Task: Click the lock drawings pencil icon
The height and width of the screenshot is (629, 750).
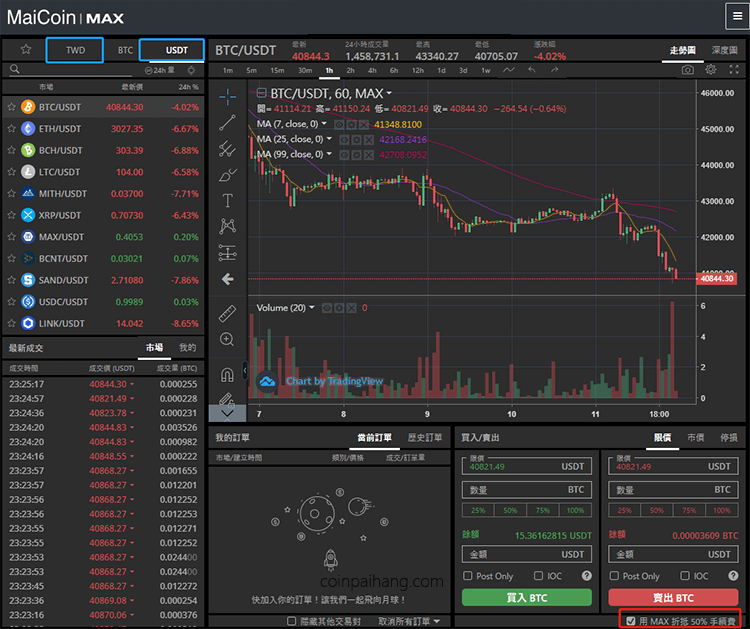Action: click(x=227, y=398)
